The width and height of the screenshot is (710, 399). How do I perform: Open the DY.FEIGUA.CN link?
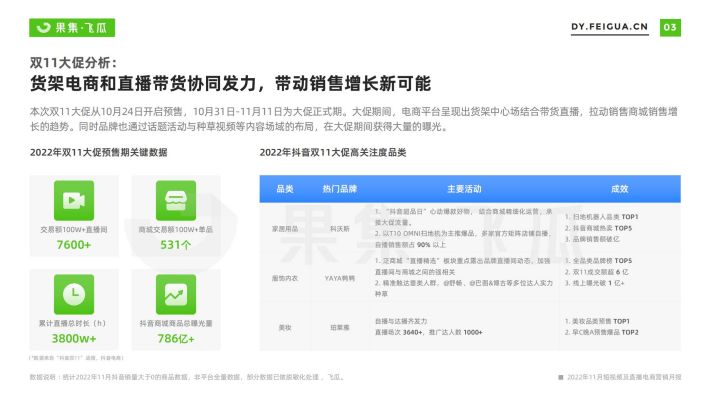609,27
